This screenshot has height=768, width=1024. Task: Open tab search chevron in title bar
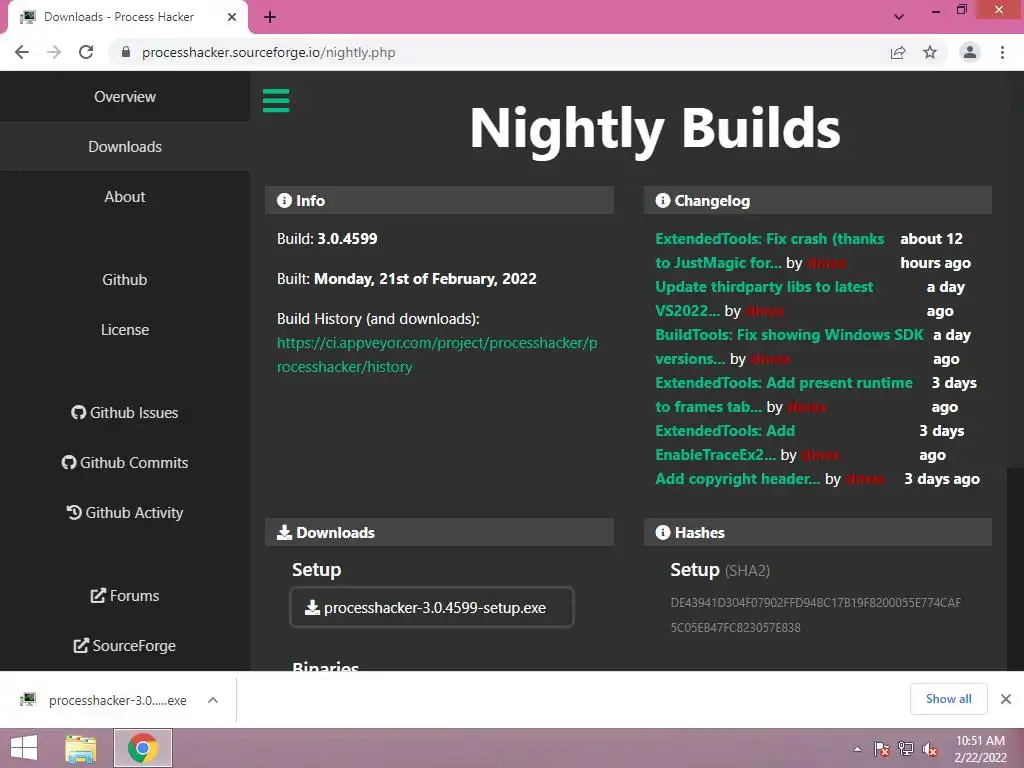pos(899,17)
